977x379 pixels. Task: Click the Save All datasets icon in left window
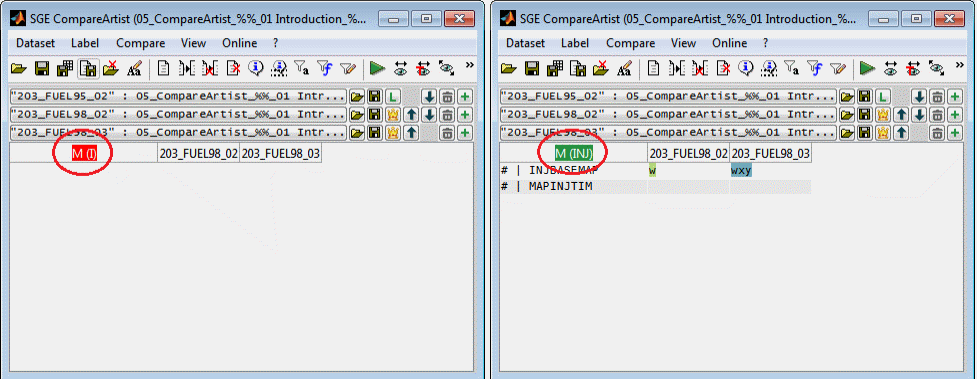coord(65,68)
